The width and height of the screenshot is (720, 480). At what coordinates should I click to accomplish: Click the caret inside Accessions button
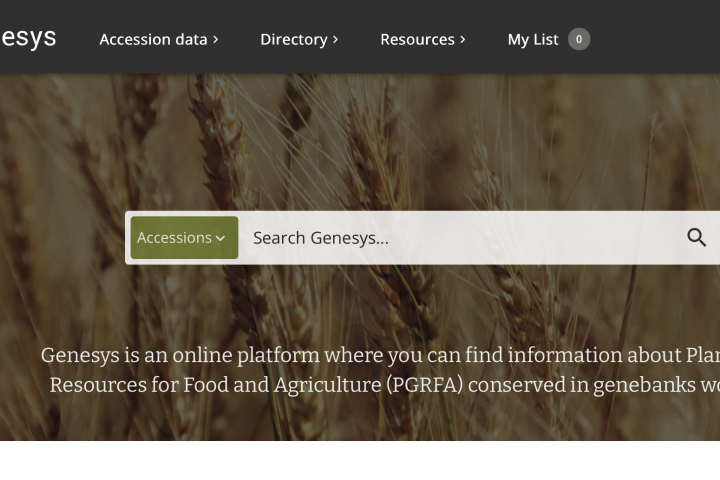coord(220,238)
